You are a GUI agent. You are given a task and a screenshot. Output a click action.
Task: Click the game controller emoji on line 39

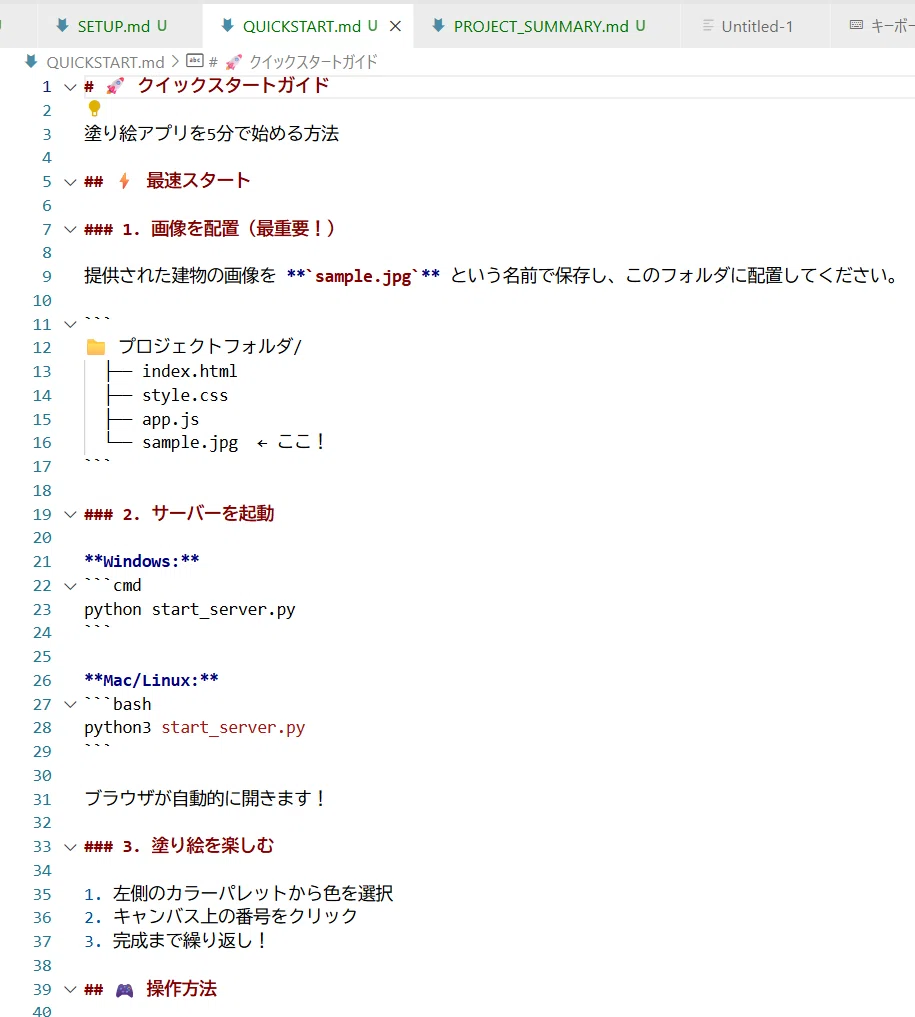tap(125, 990)
